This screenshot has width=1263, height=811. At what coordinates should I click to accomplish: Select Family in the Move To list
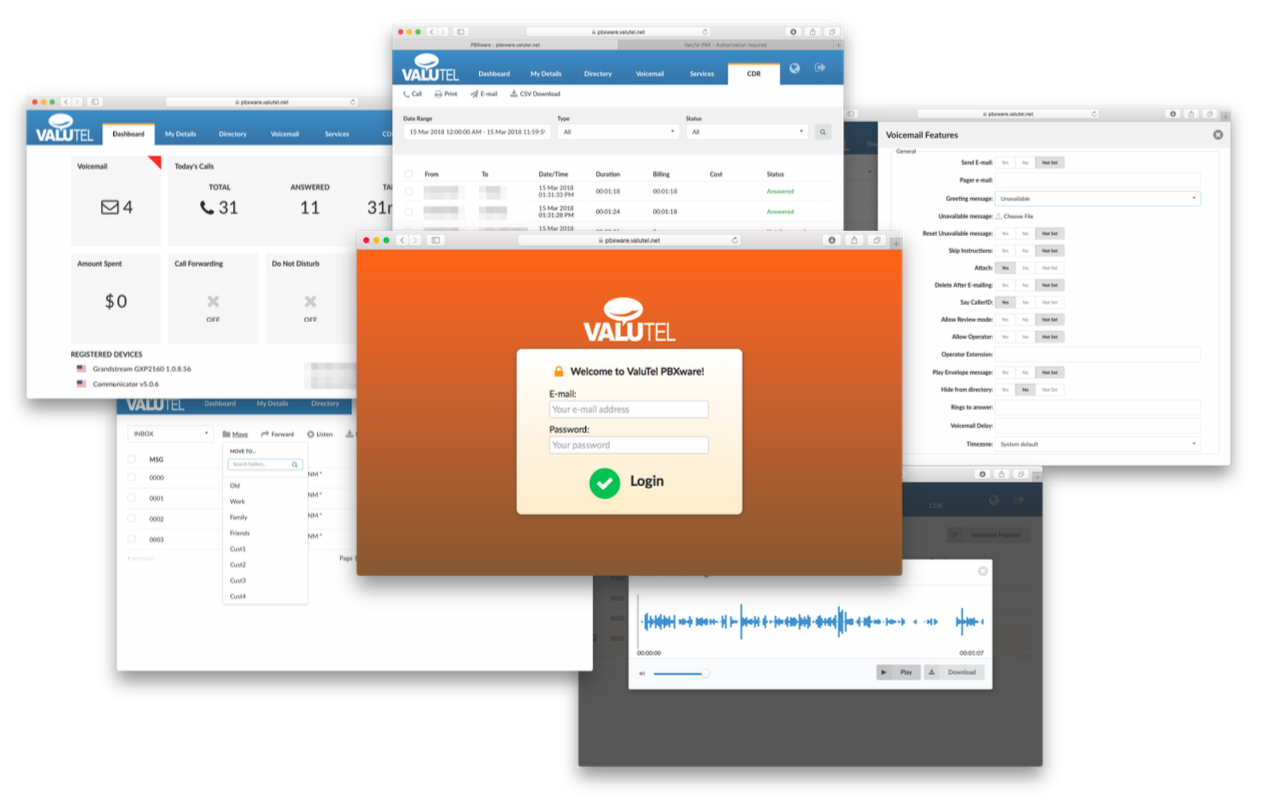tap(238, 518)
